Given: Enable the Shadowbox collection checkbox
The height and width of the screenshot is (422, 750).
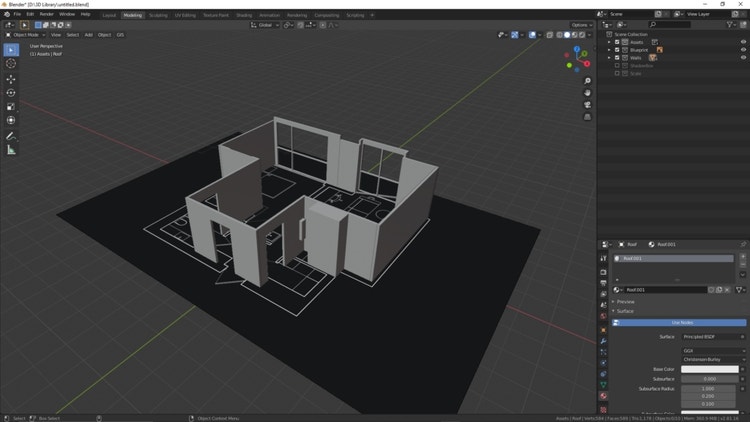Looking at the screenshot, I should [617, 66].
